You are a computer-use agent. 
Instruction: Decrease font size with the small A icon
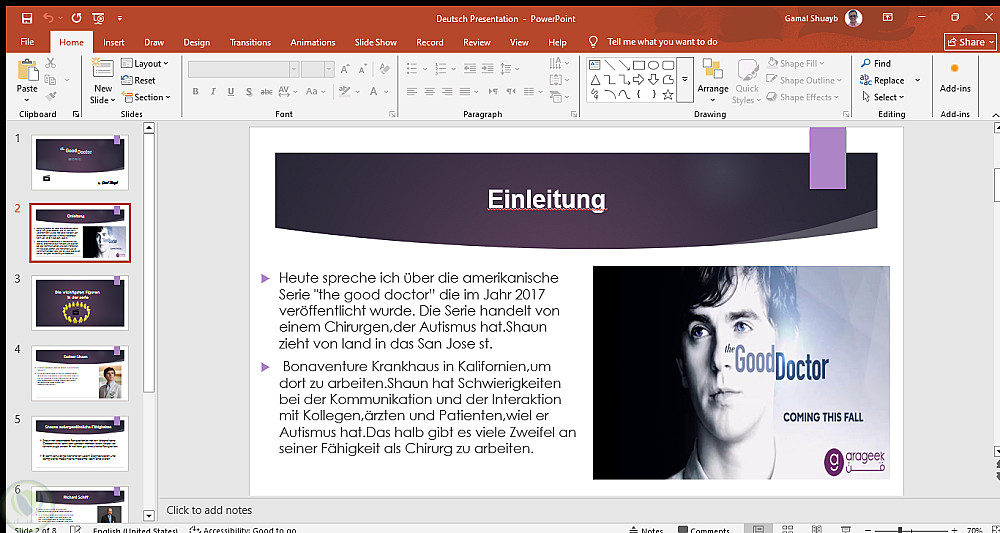364,69
